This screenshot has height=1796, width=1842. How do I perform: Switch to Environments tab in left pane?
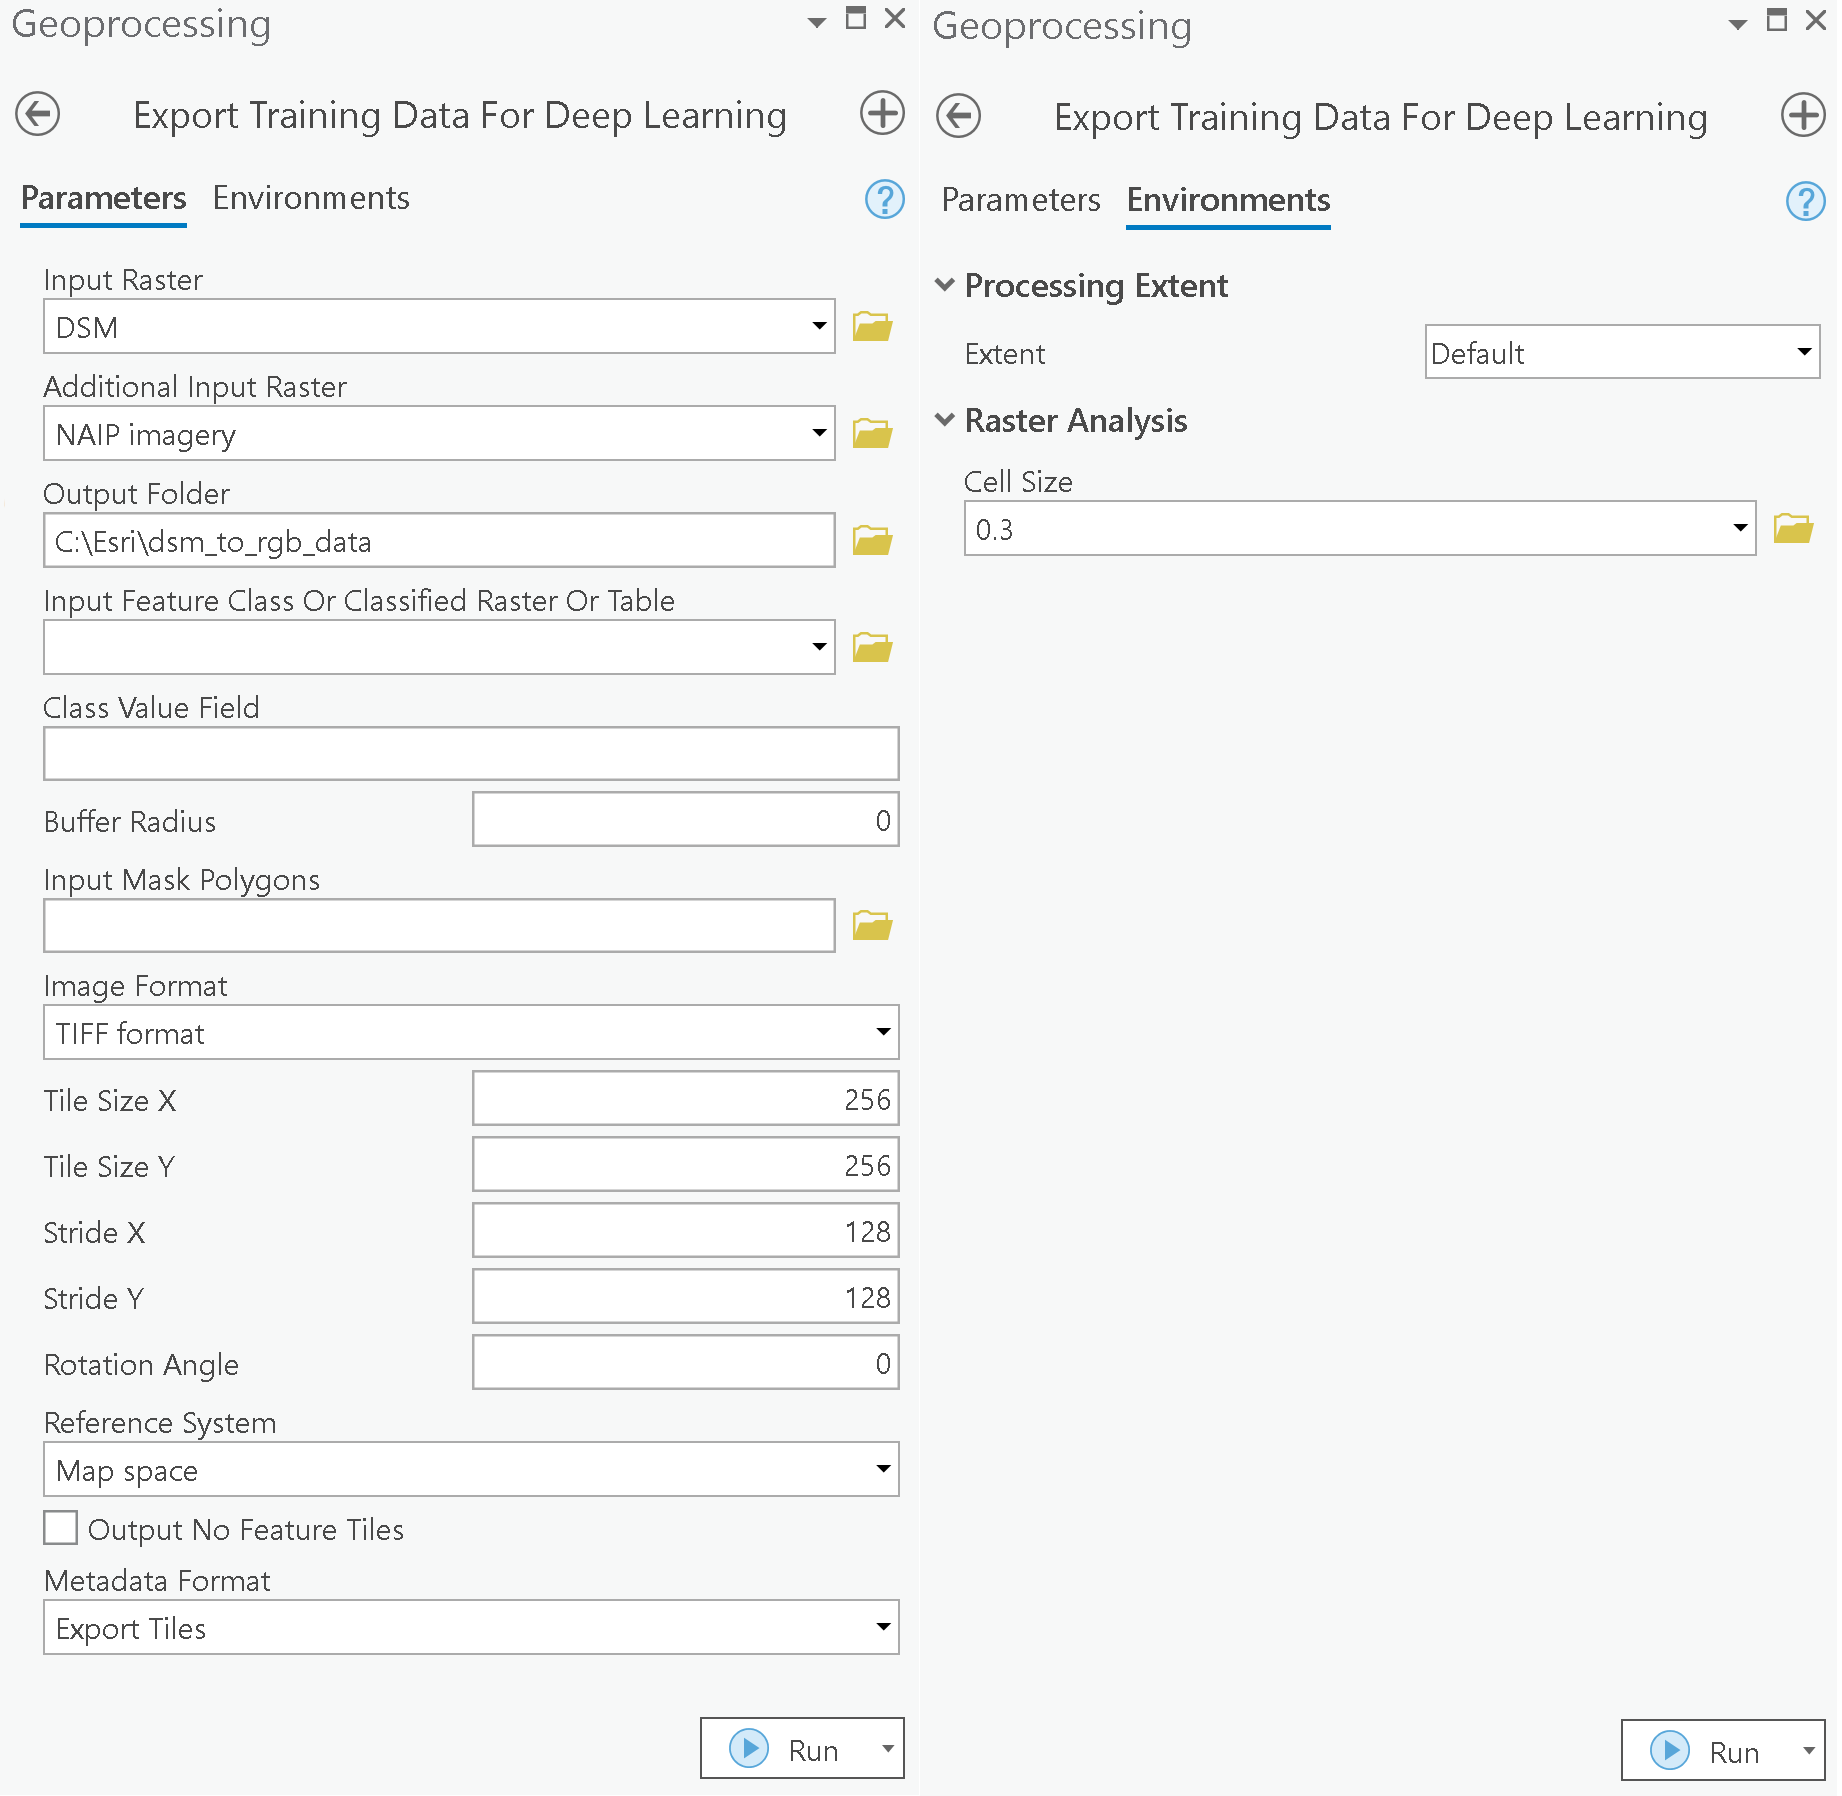pyautogui.click(x=311, y=199)
